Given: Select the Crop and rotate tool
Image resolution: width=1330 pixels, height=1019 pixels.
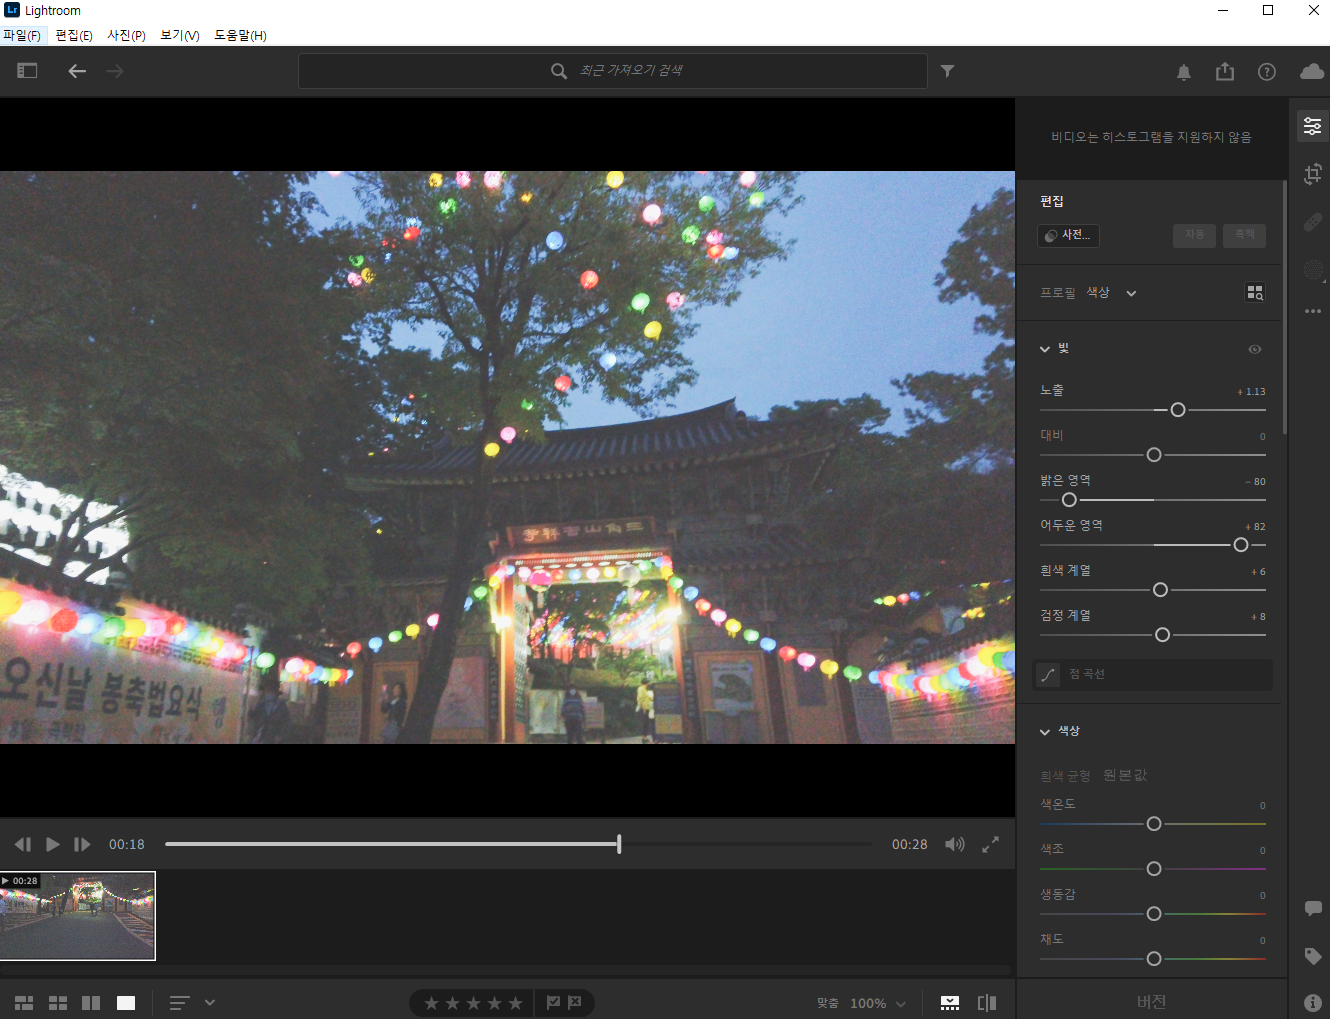Looking at the screenshot, I should (1313, 174).
